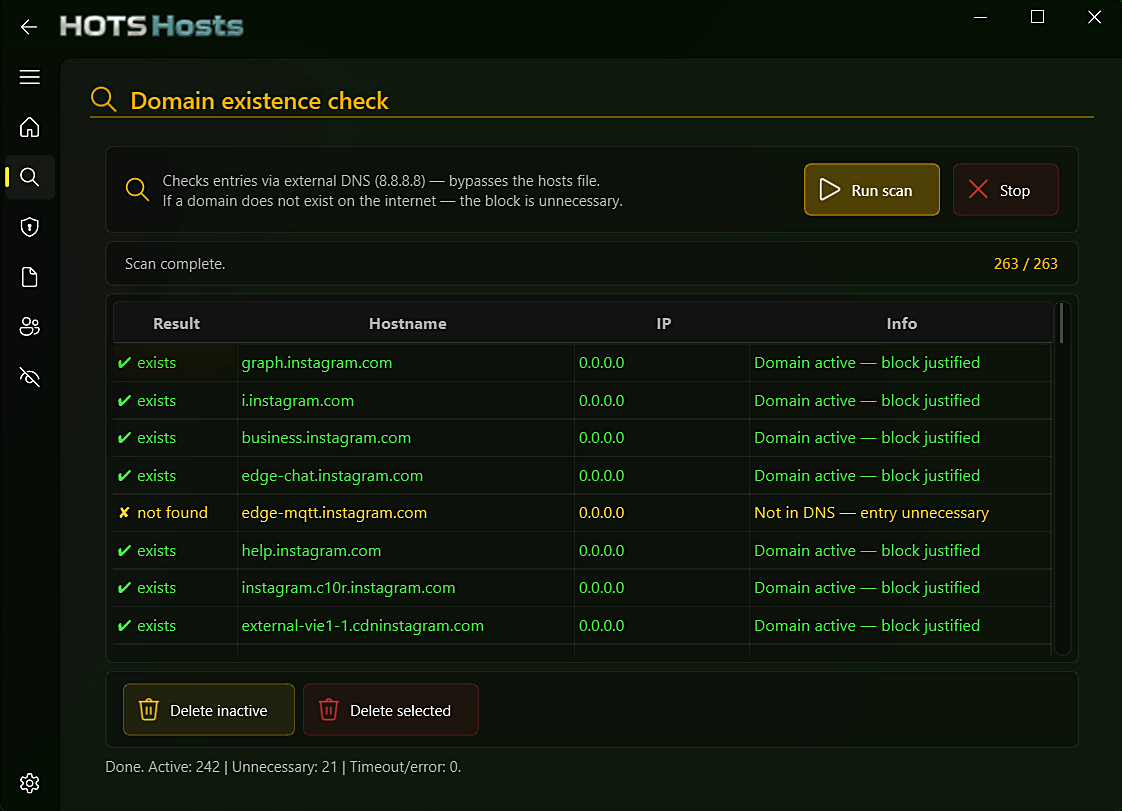Open the users group sidebar icon
The image size is (1122, 811).
pos(29,327)
